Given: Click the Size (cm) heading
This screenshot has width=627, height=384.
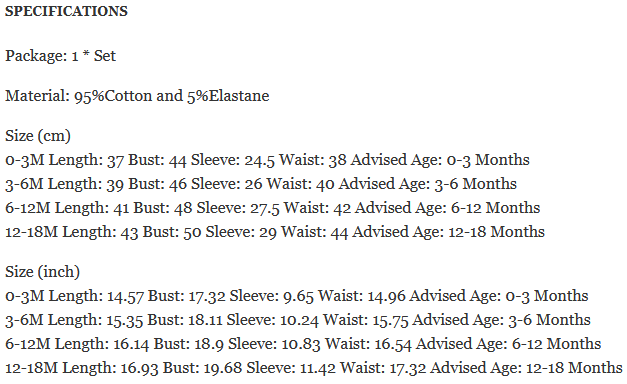Looking at the screenshot, I should (38, 136).
